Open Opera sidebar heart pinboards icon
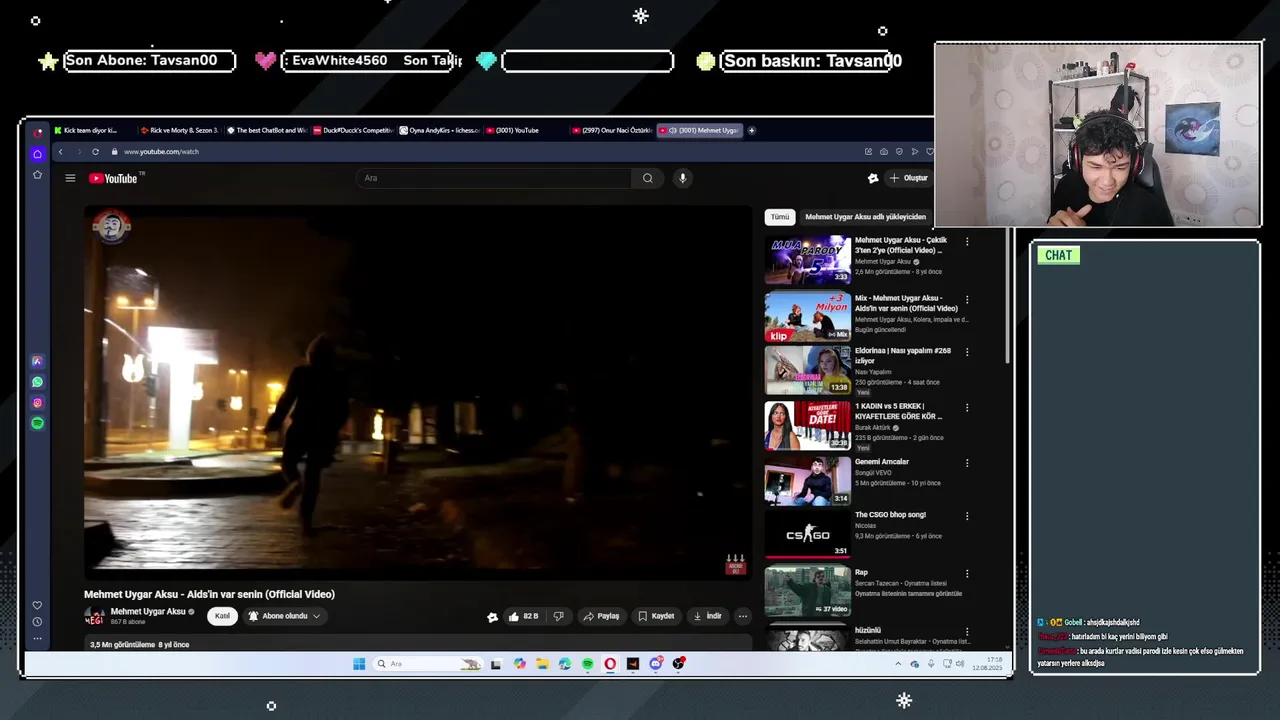The image size is (1280, 720). (x=37, y=605)
